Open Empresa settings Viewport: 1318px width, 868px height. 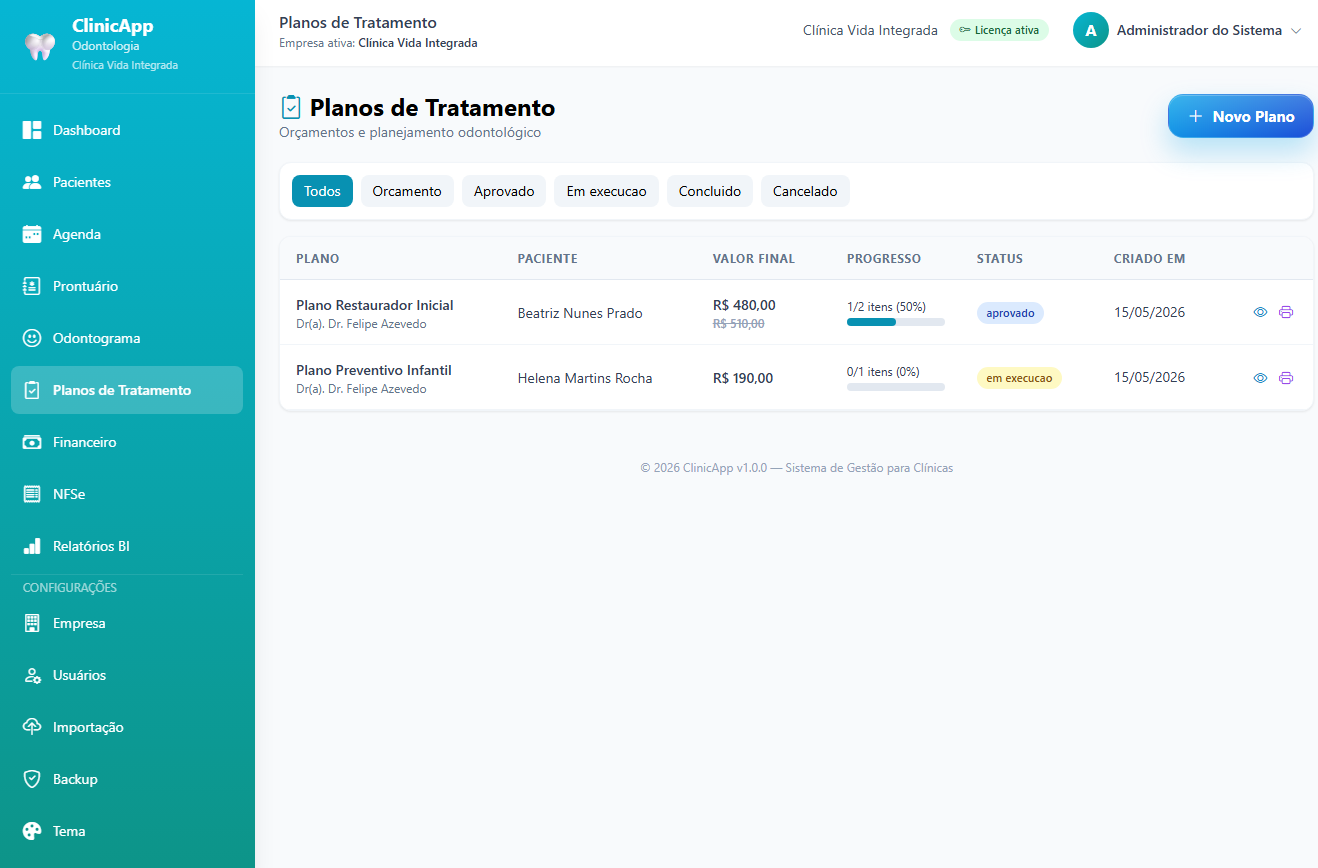click(127, 623)
